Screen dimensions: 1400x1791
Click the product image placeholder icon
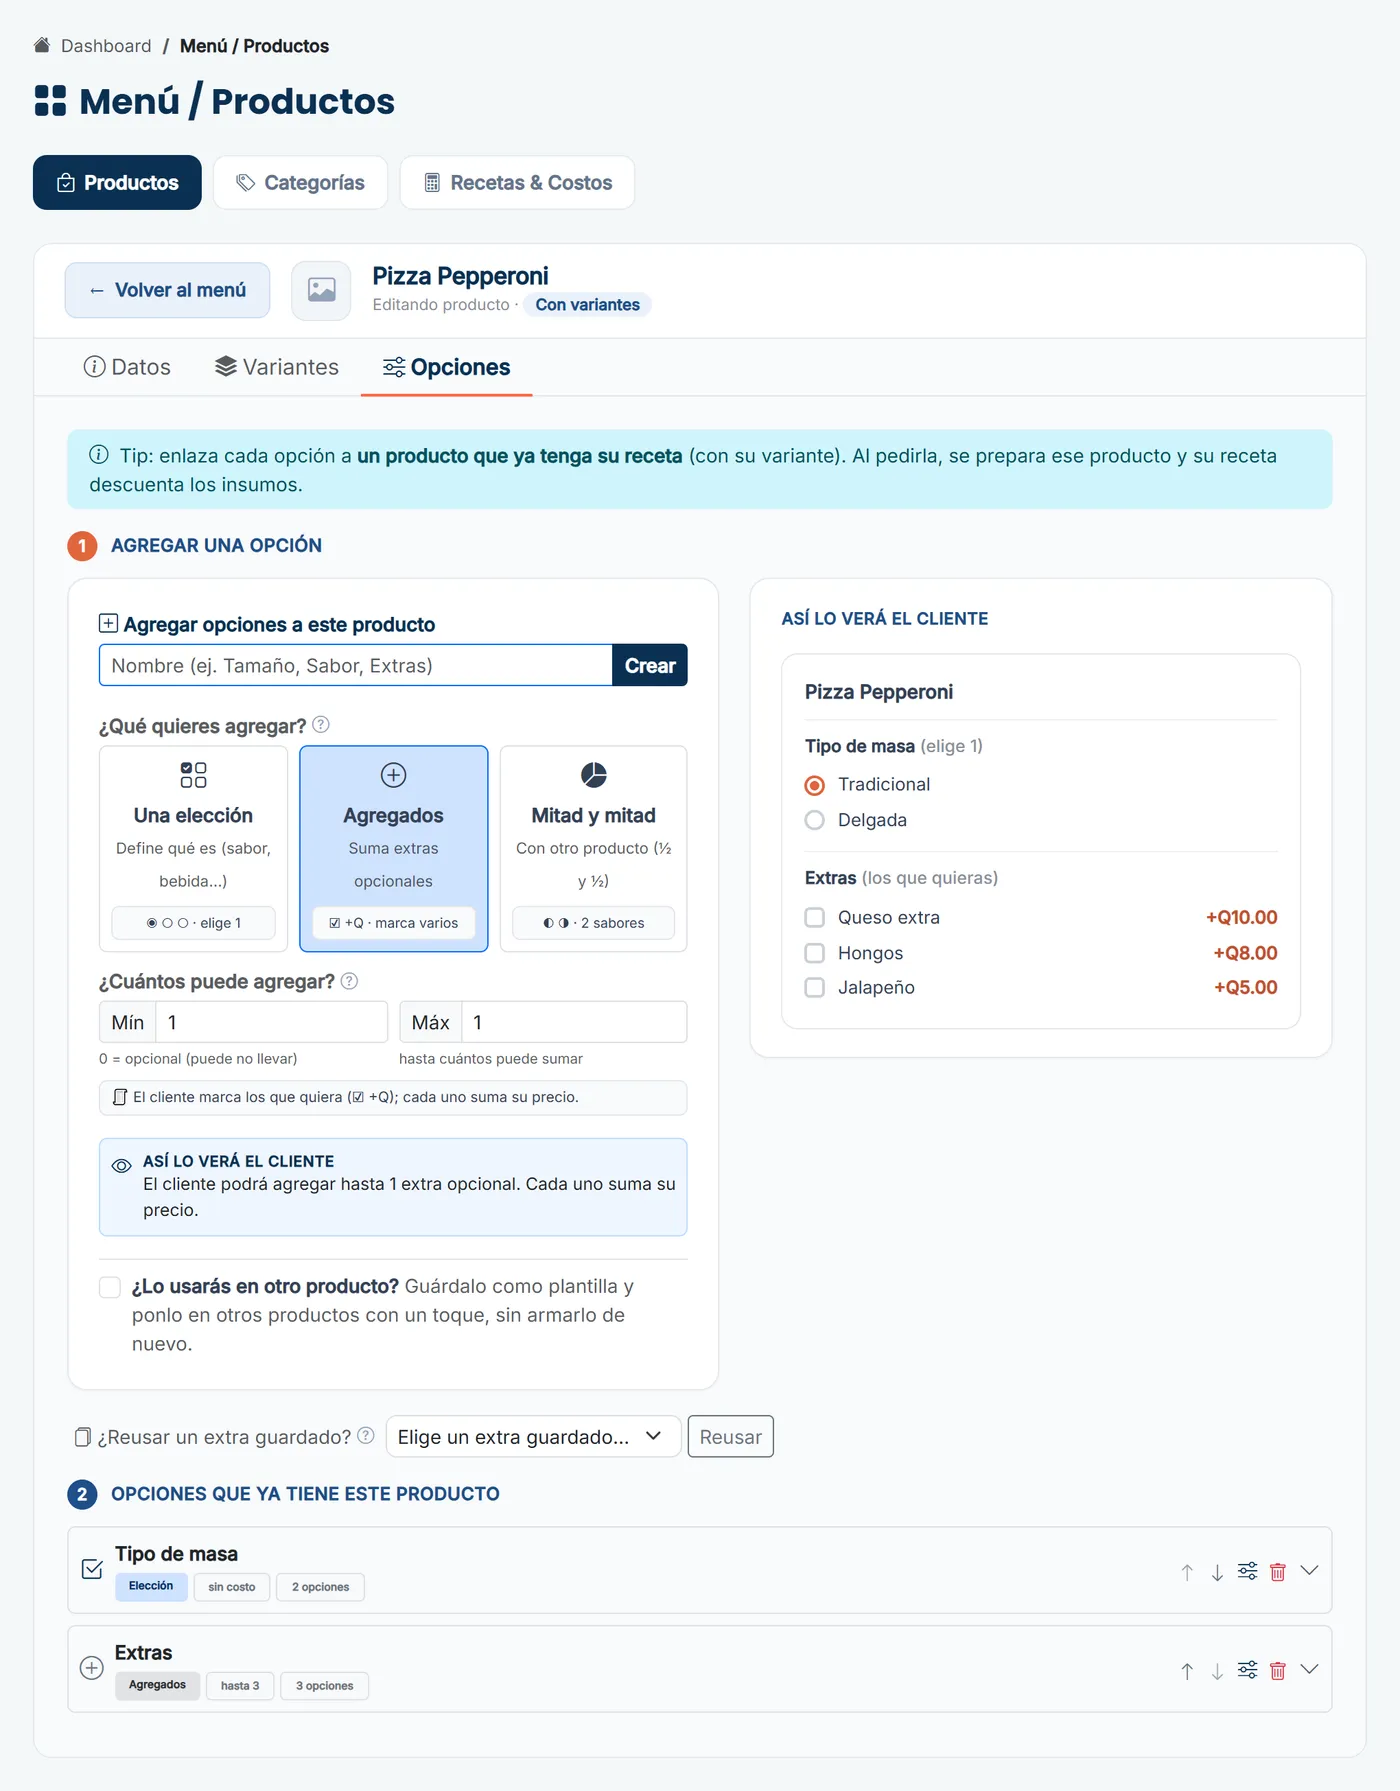pos(321,291)
